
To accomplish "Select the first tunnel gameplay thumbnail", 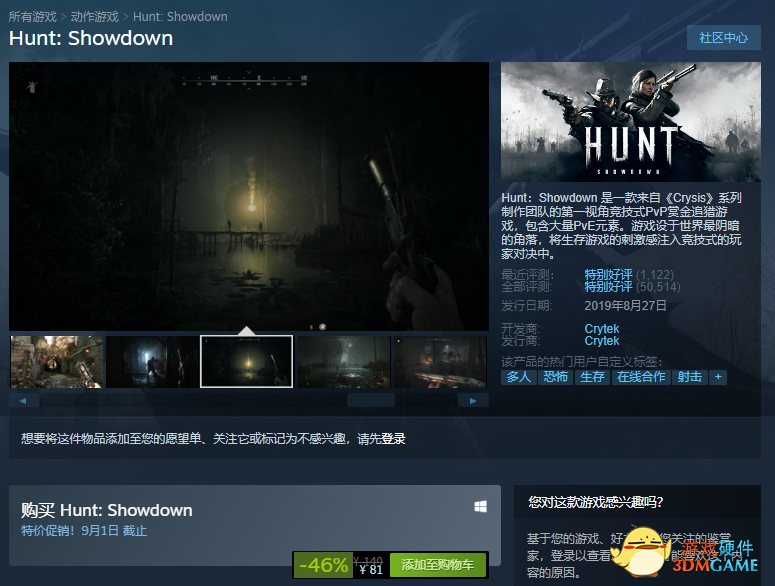I will coord(57,362).
